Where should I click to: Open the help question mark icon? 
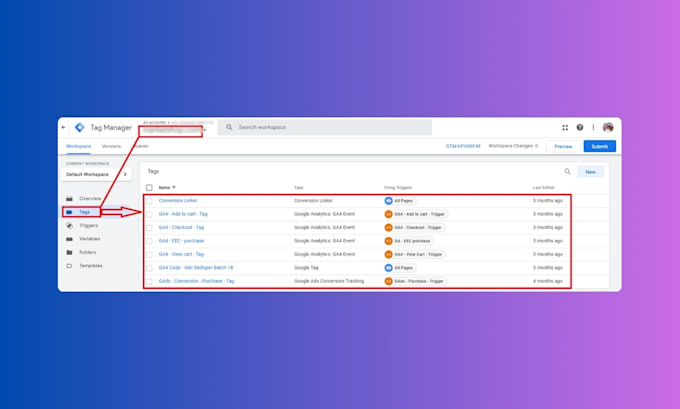580,128
